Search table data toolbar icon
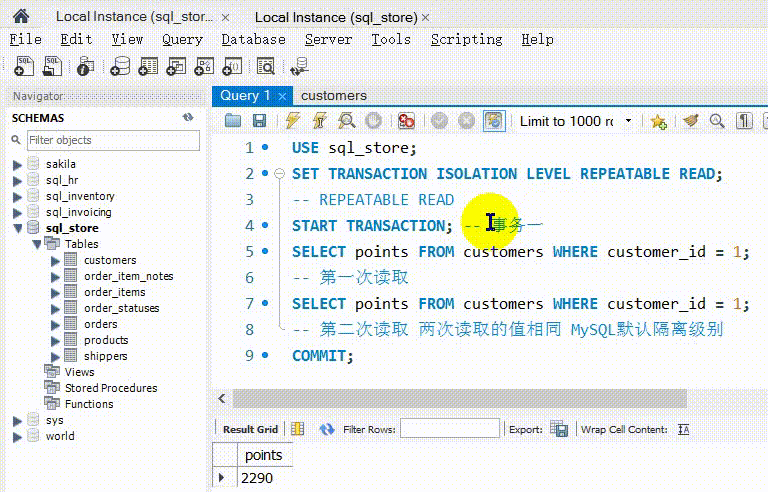 tap(265, 66)
